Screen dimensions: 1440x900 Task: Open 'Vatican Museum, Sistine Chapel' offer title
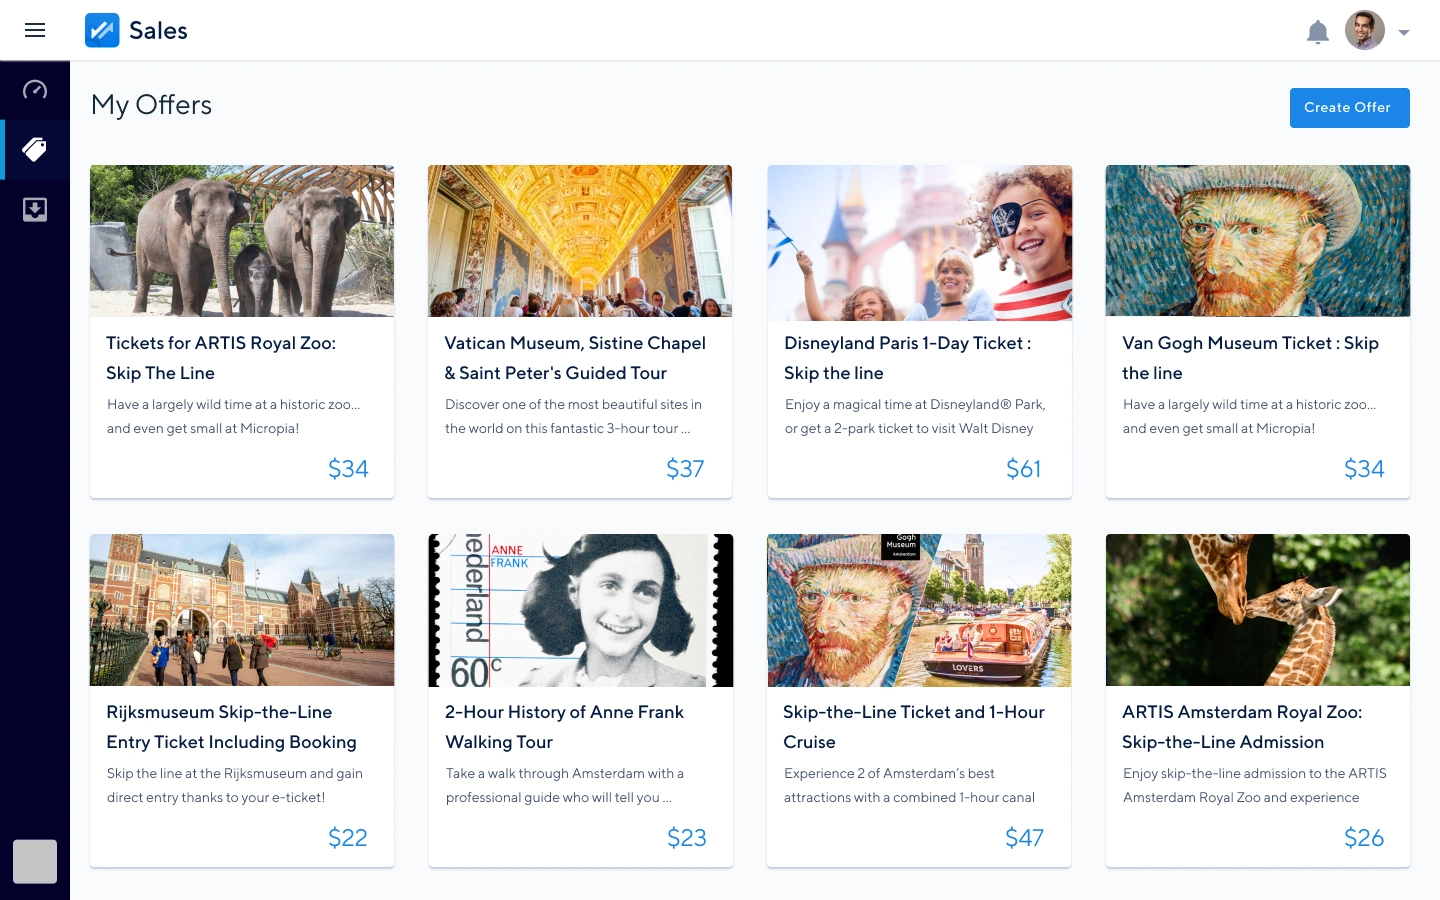pyautogui.click(x=575, y=358)
